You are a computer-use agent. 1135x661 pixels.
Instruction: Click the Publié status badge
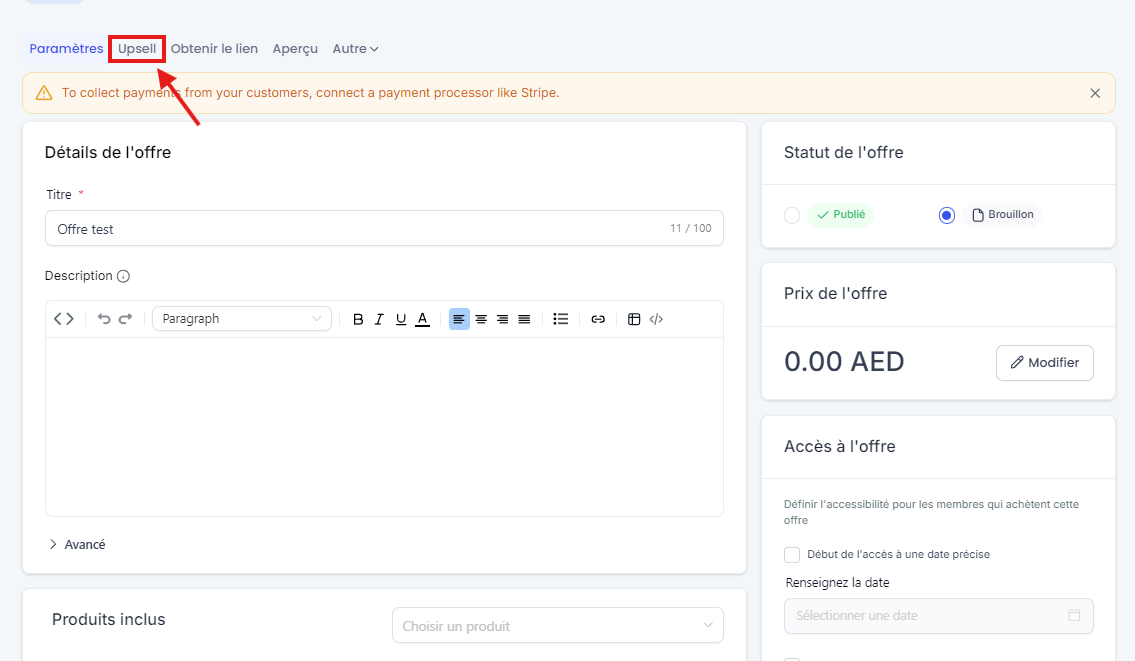[x=840, y=214]
